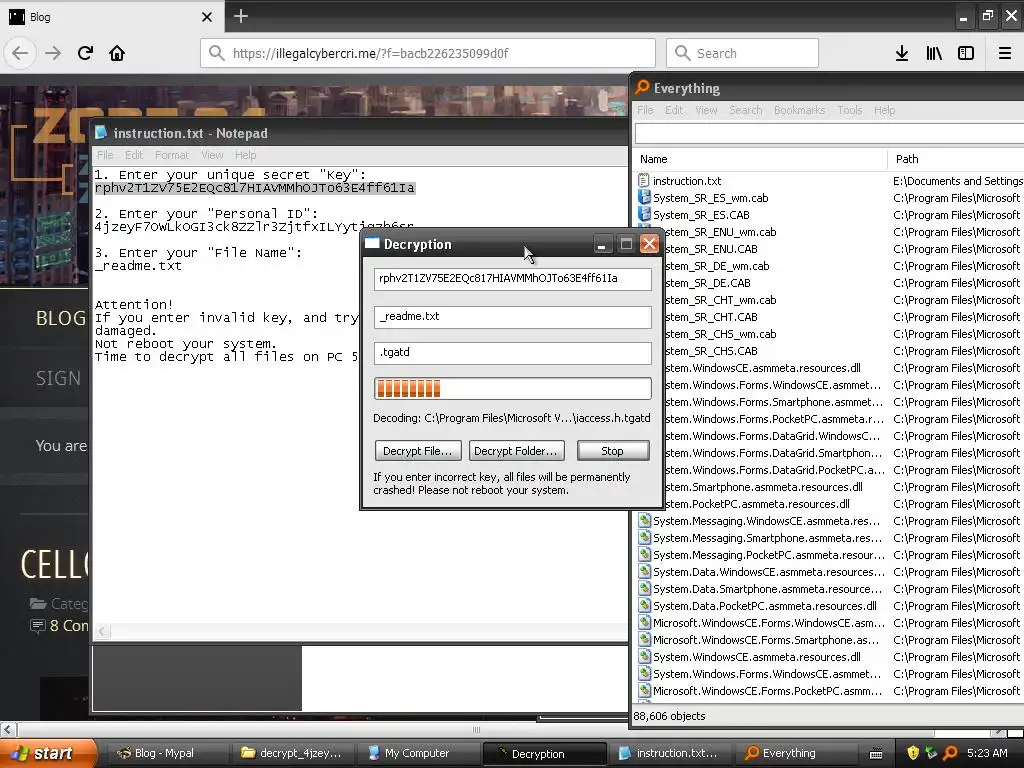Sort Everything results by Path column
1024x768 pixels.
[956, 159]
